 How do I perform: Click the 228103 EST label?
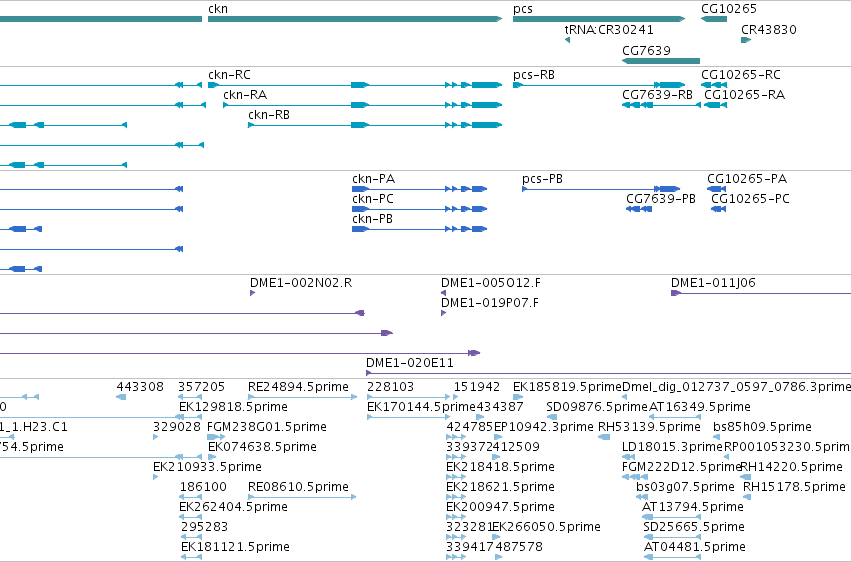point(390,387)
